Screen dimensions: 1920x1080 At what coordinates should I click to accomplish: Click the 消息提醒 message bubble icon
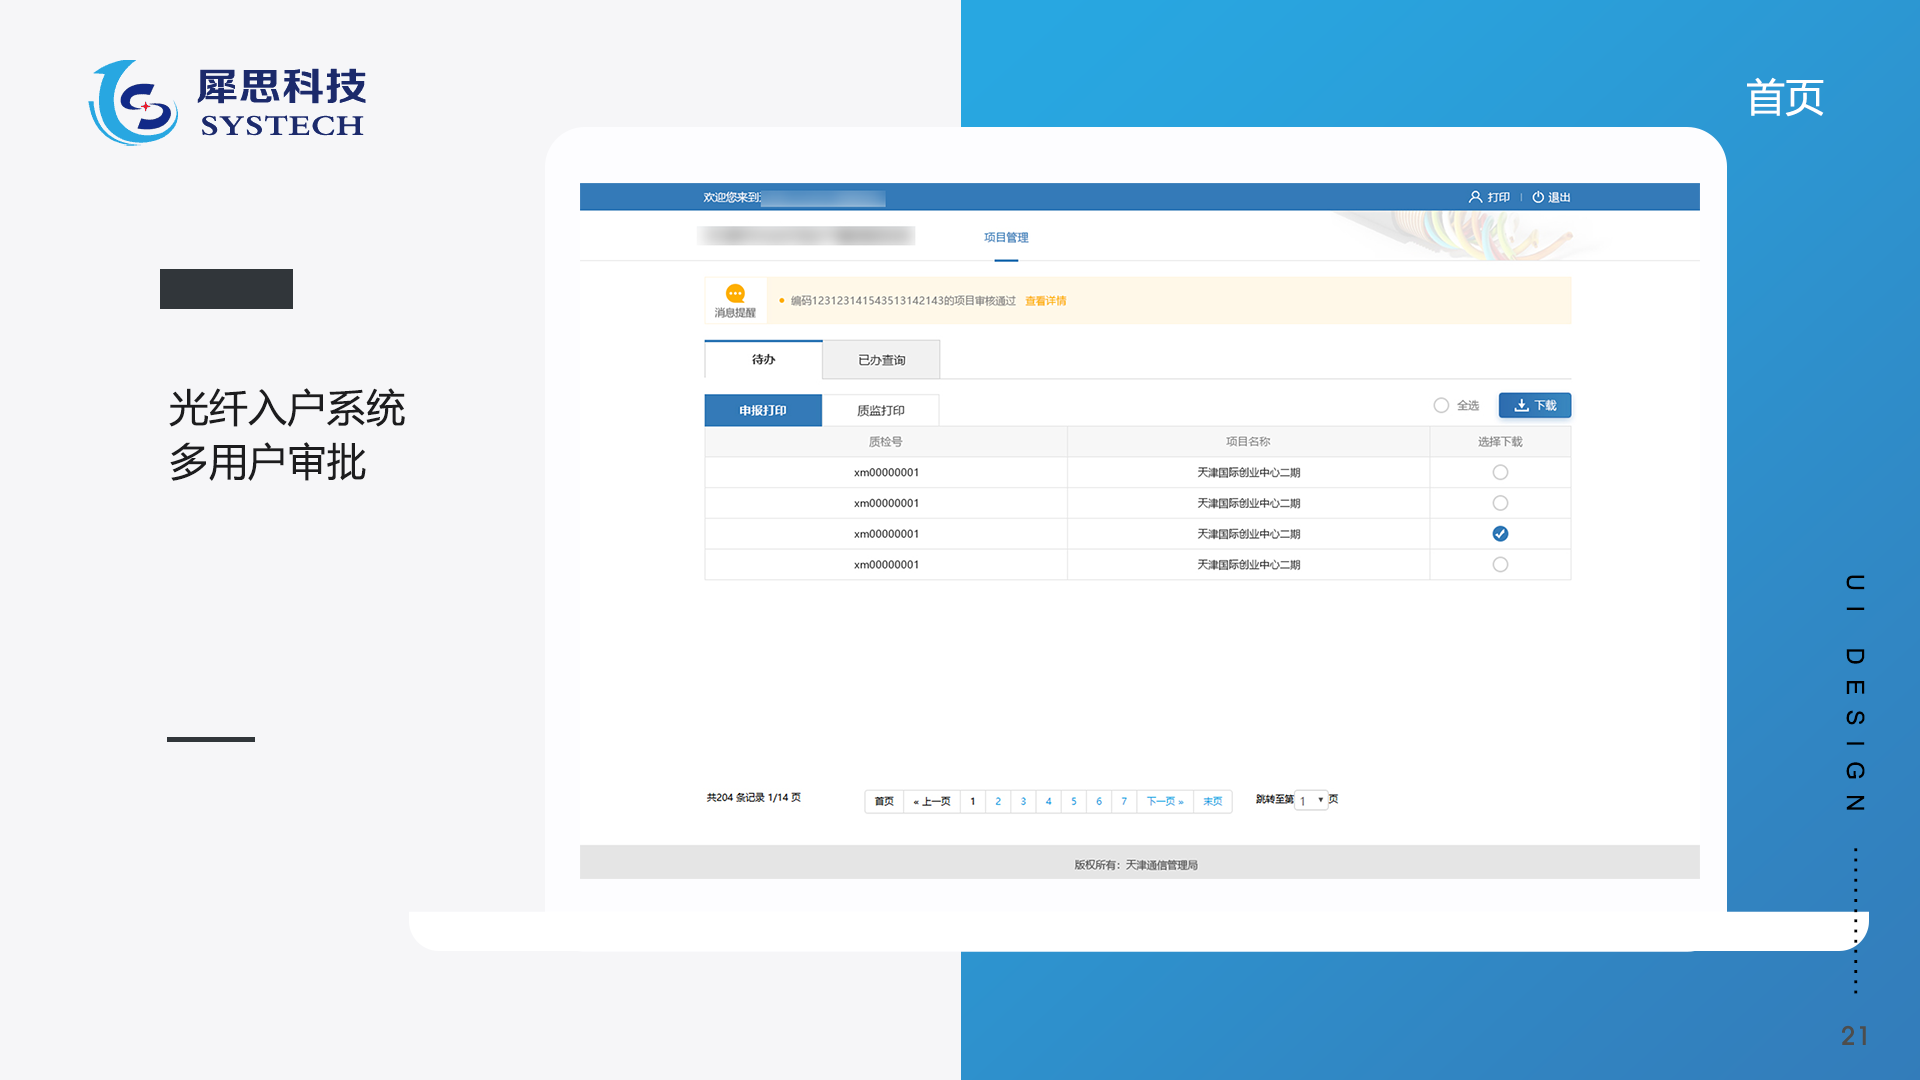tap(735, 294)
